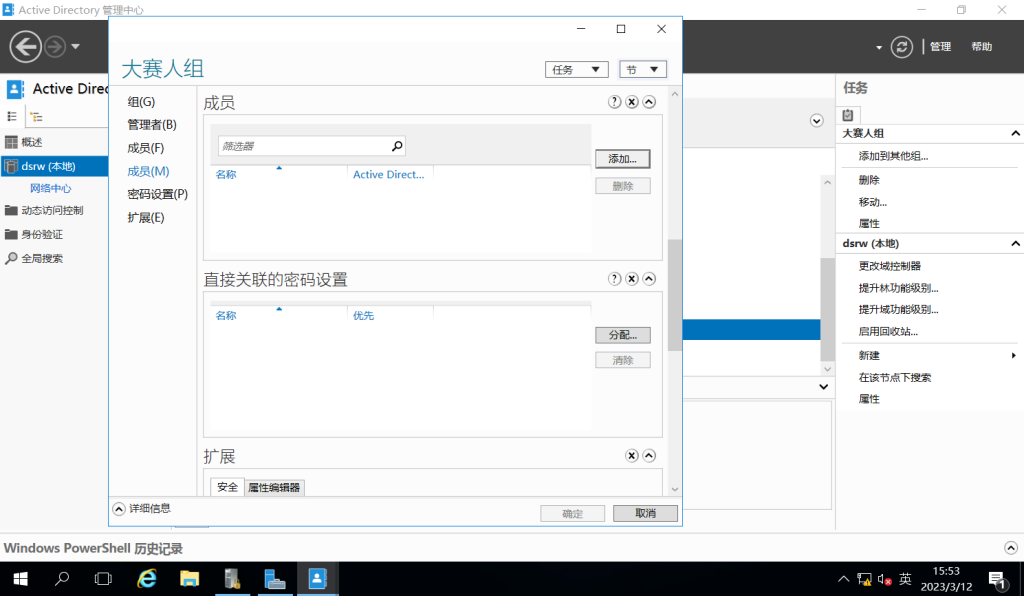Jump to 成员(M) section
The image size is (1024, 596).
[148, 171]
